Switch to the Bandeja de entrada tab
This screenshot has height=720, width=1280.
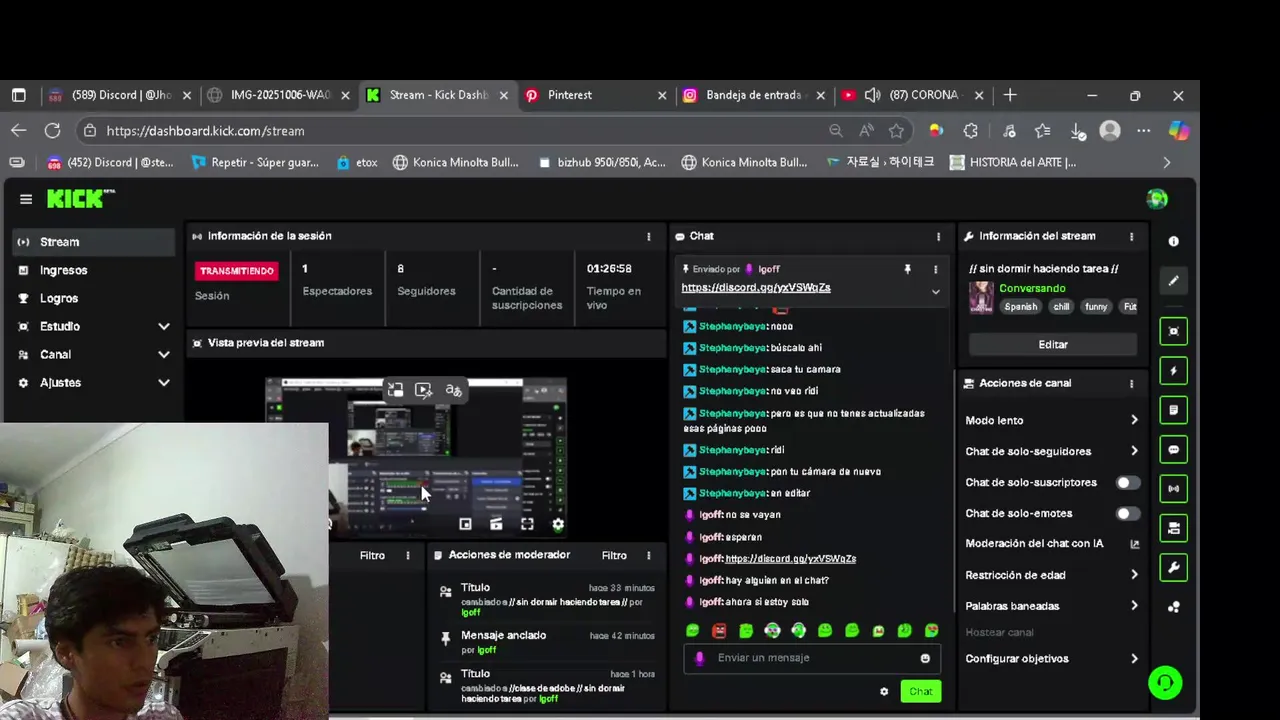pos(754,95)
